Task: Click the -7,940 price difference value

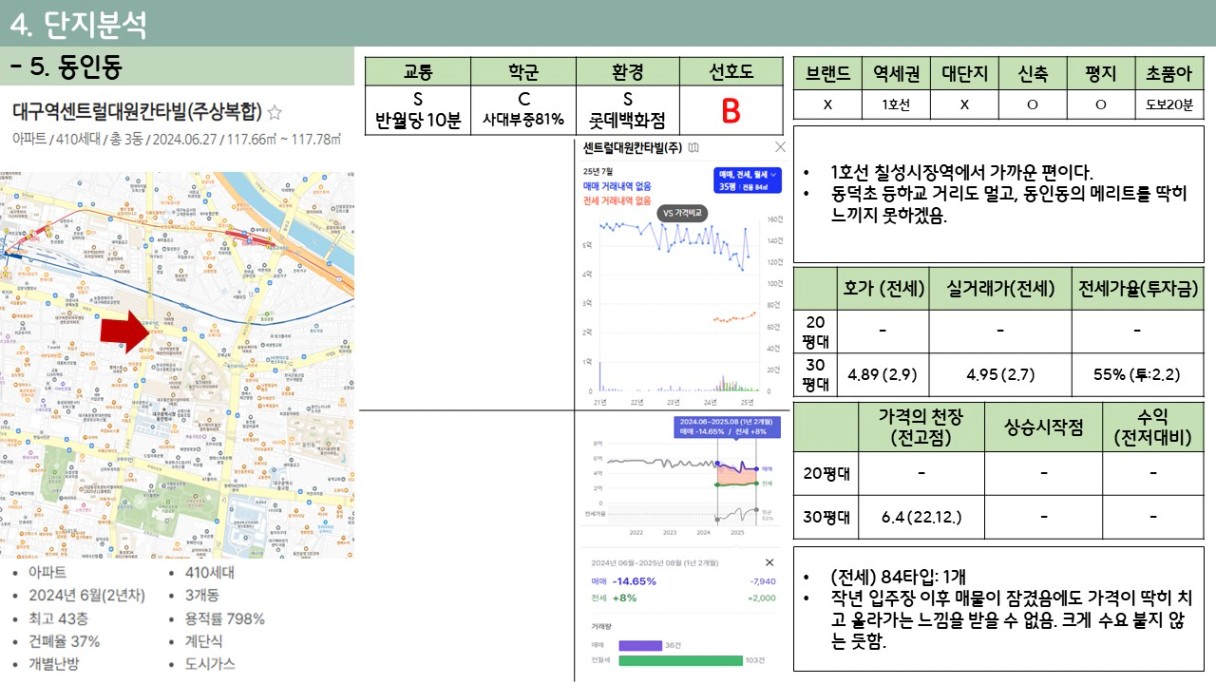Action: [x=762, y=581]
